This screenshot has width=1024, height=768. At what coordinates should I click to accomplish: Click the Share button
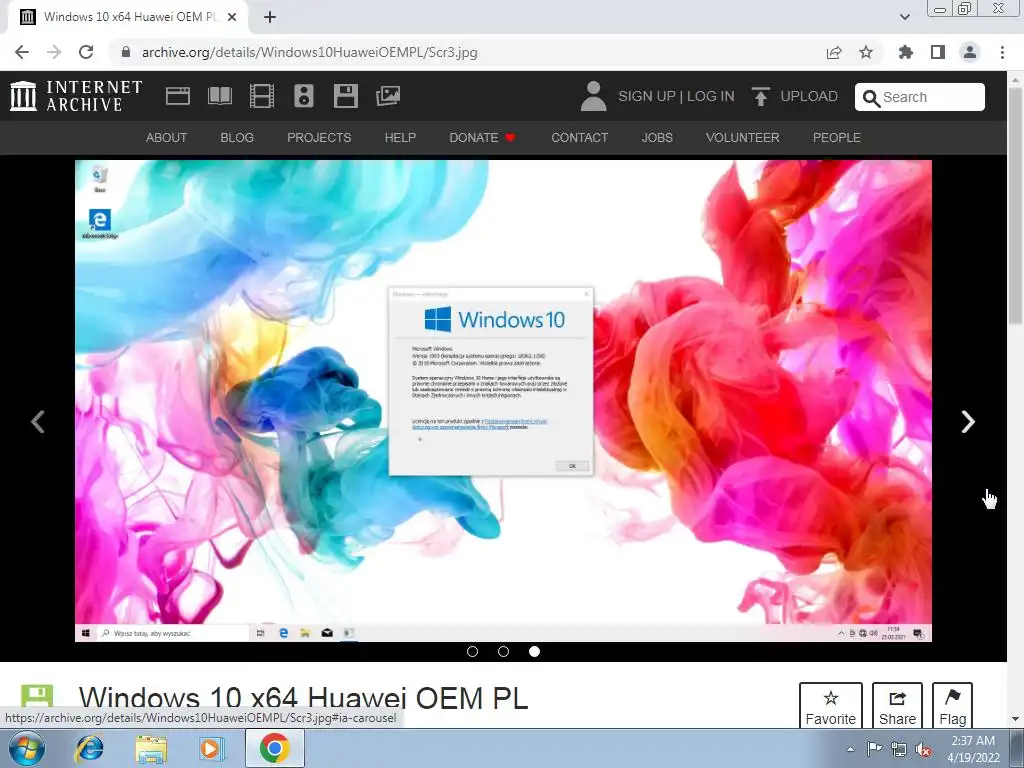[897, 706]
